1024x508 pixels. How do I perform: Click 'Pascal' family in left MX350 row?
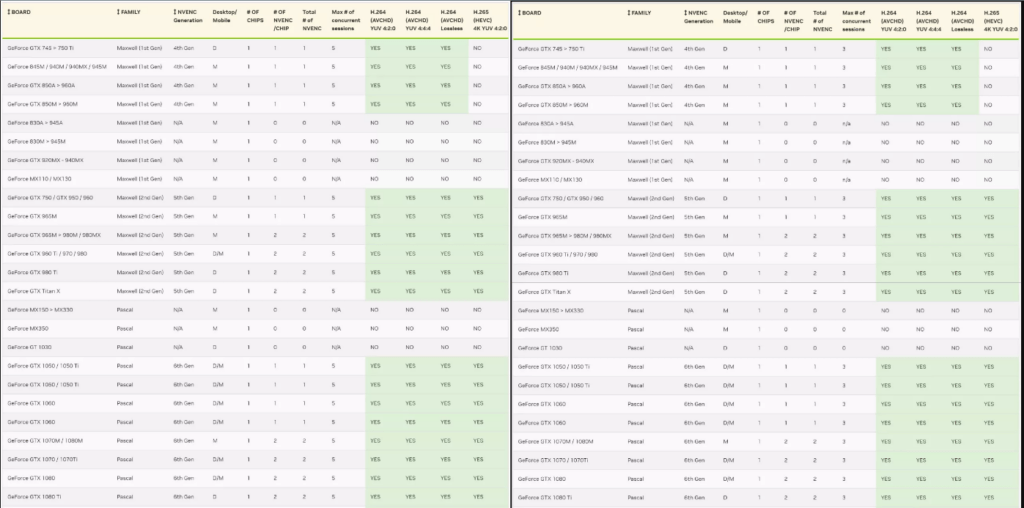click(x=125, y=328)
